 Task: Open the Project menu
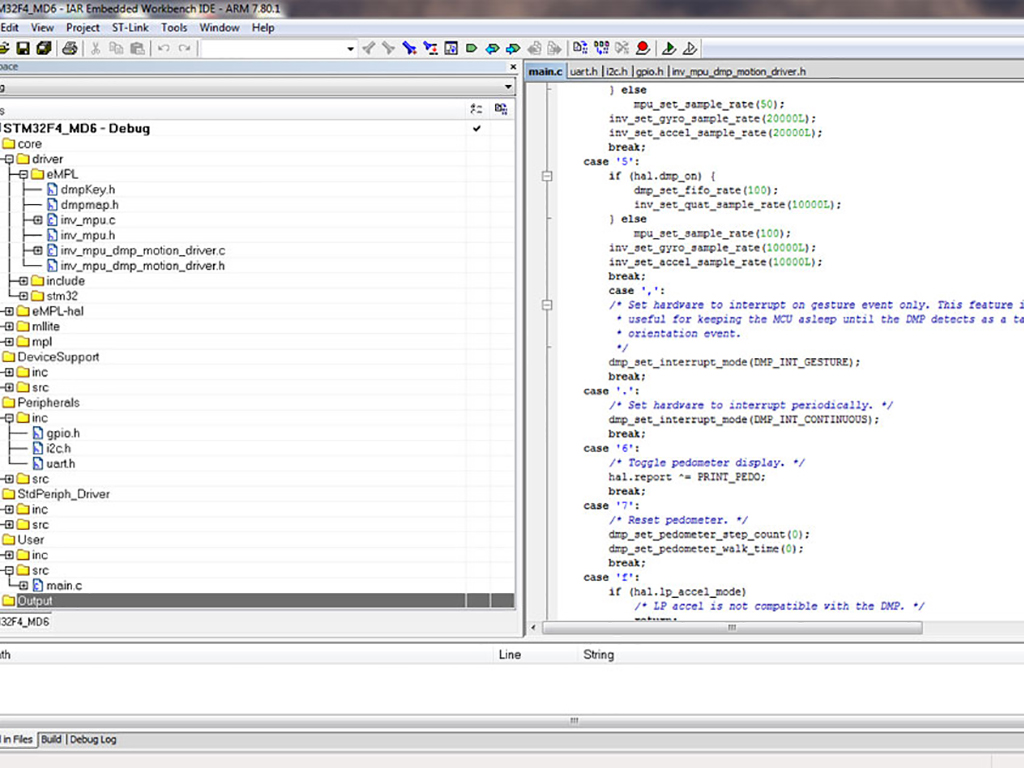tap(83, 28)
